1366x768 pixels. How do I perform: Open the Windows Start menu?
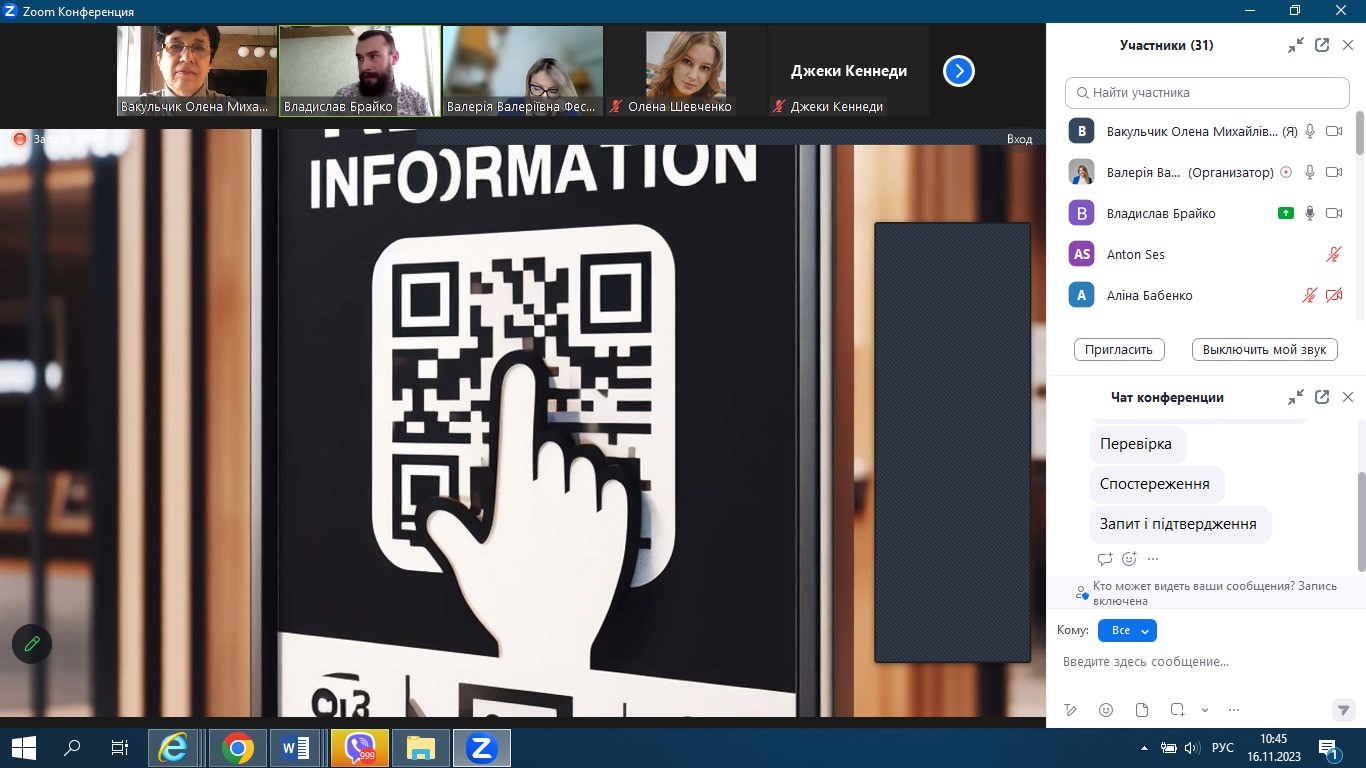(x=24, y=747)
